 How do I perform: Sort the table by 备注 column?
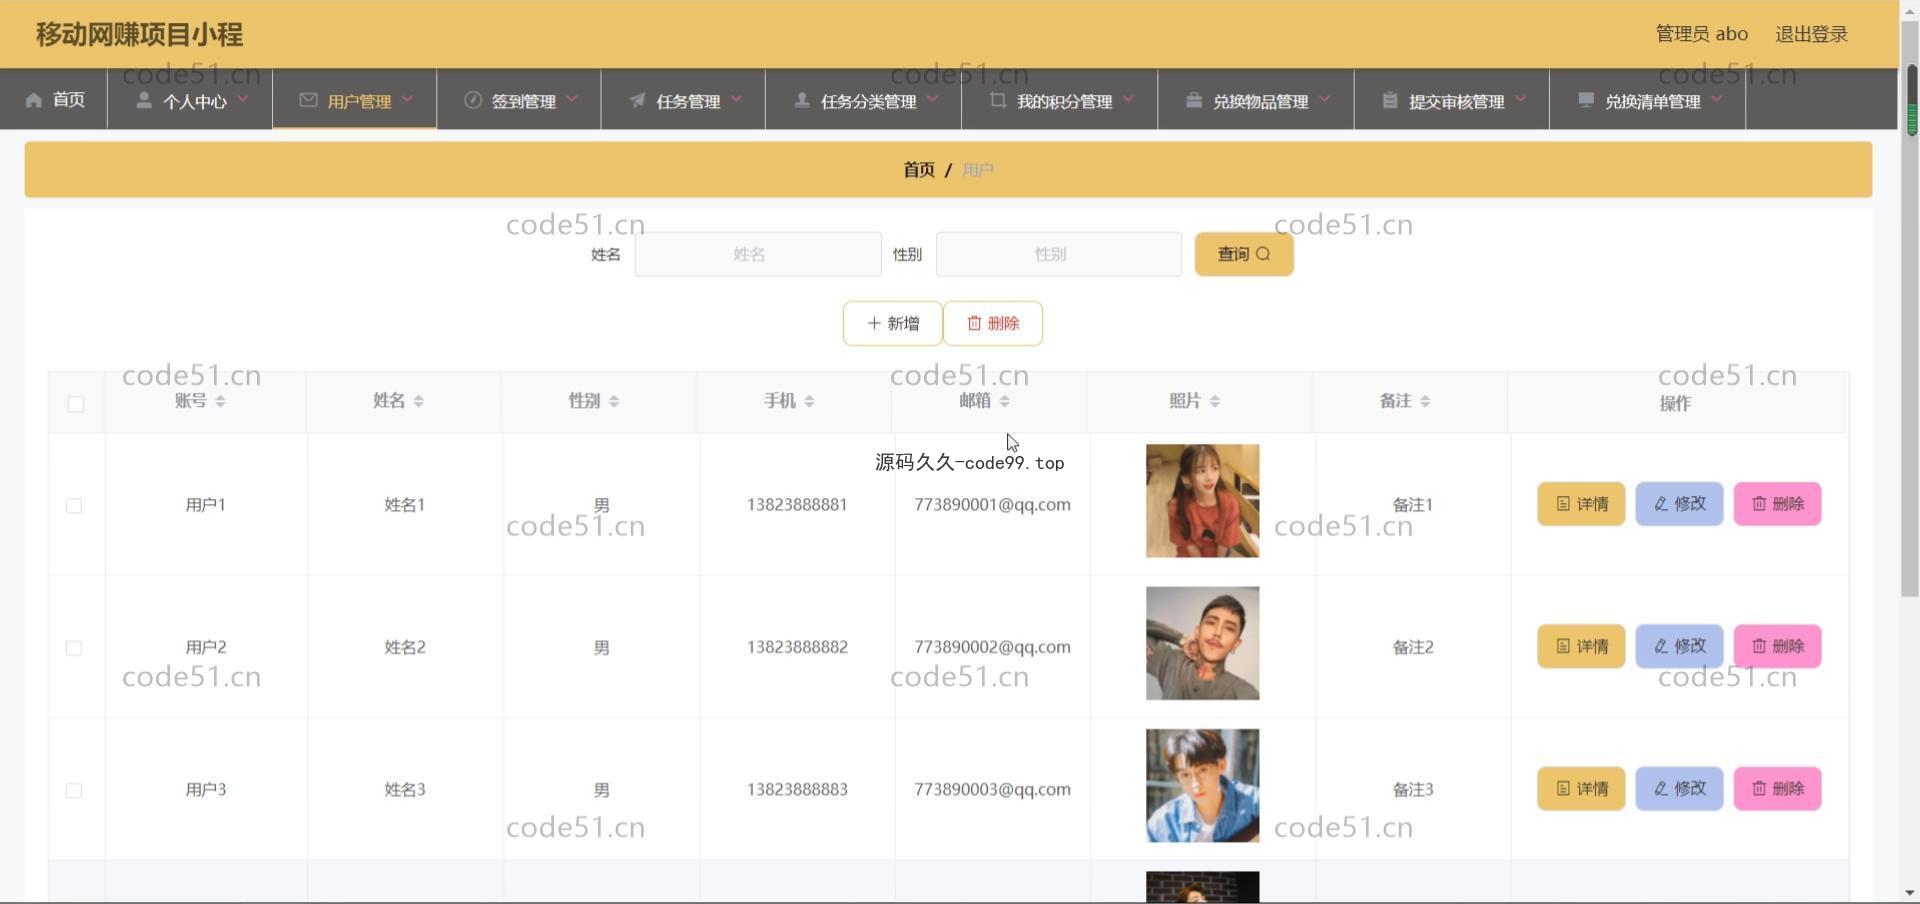tap(1425, 401)
